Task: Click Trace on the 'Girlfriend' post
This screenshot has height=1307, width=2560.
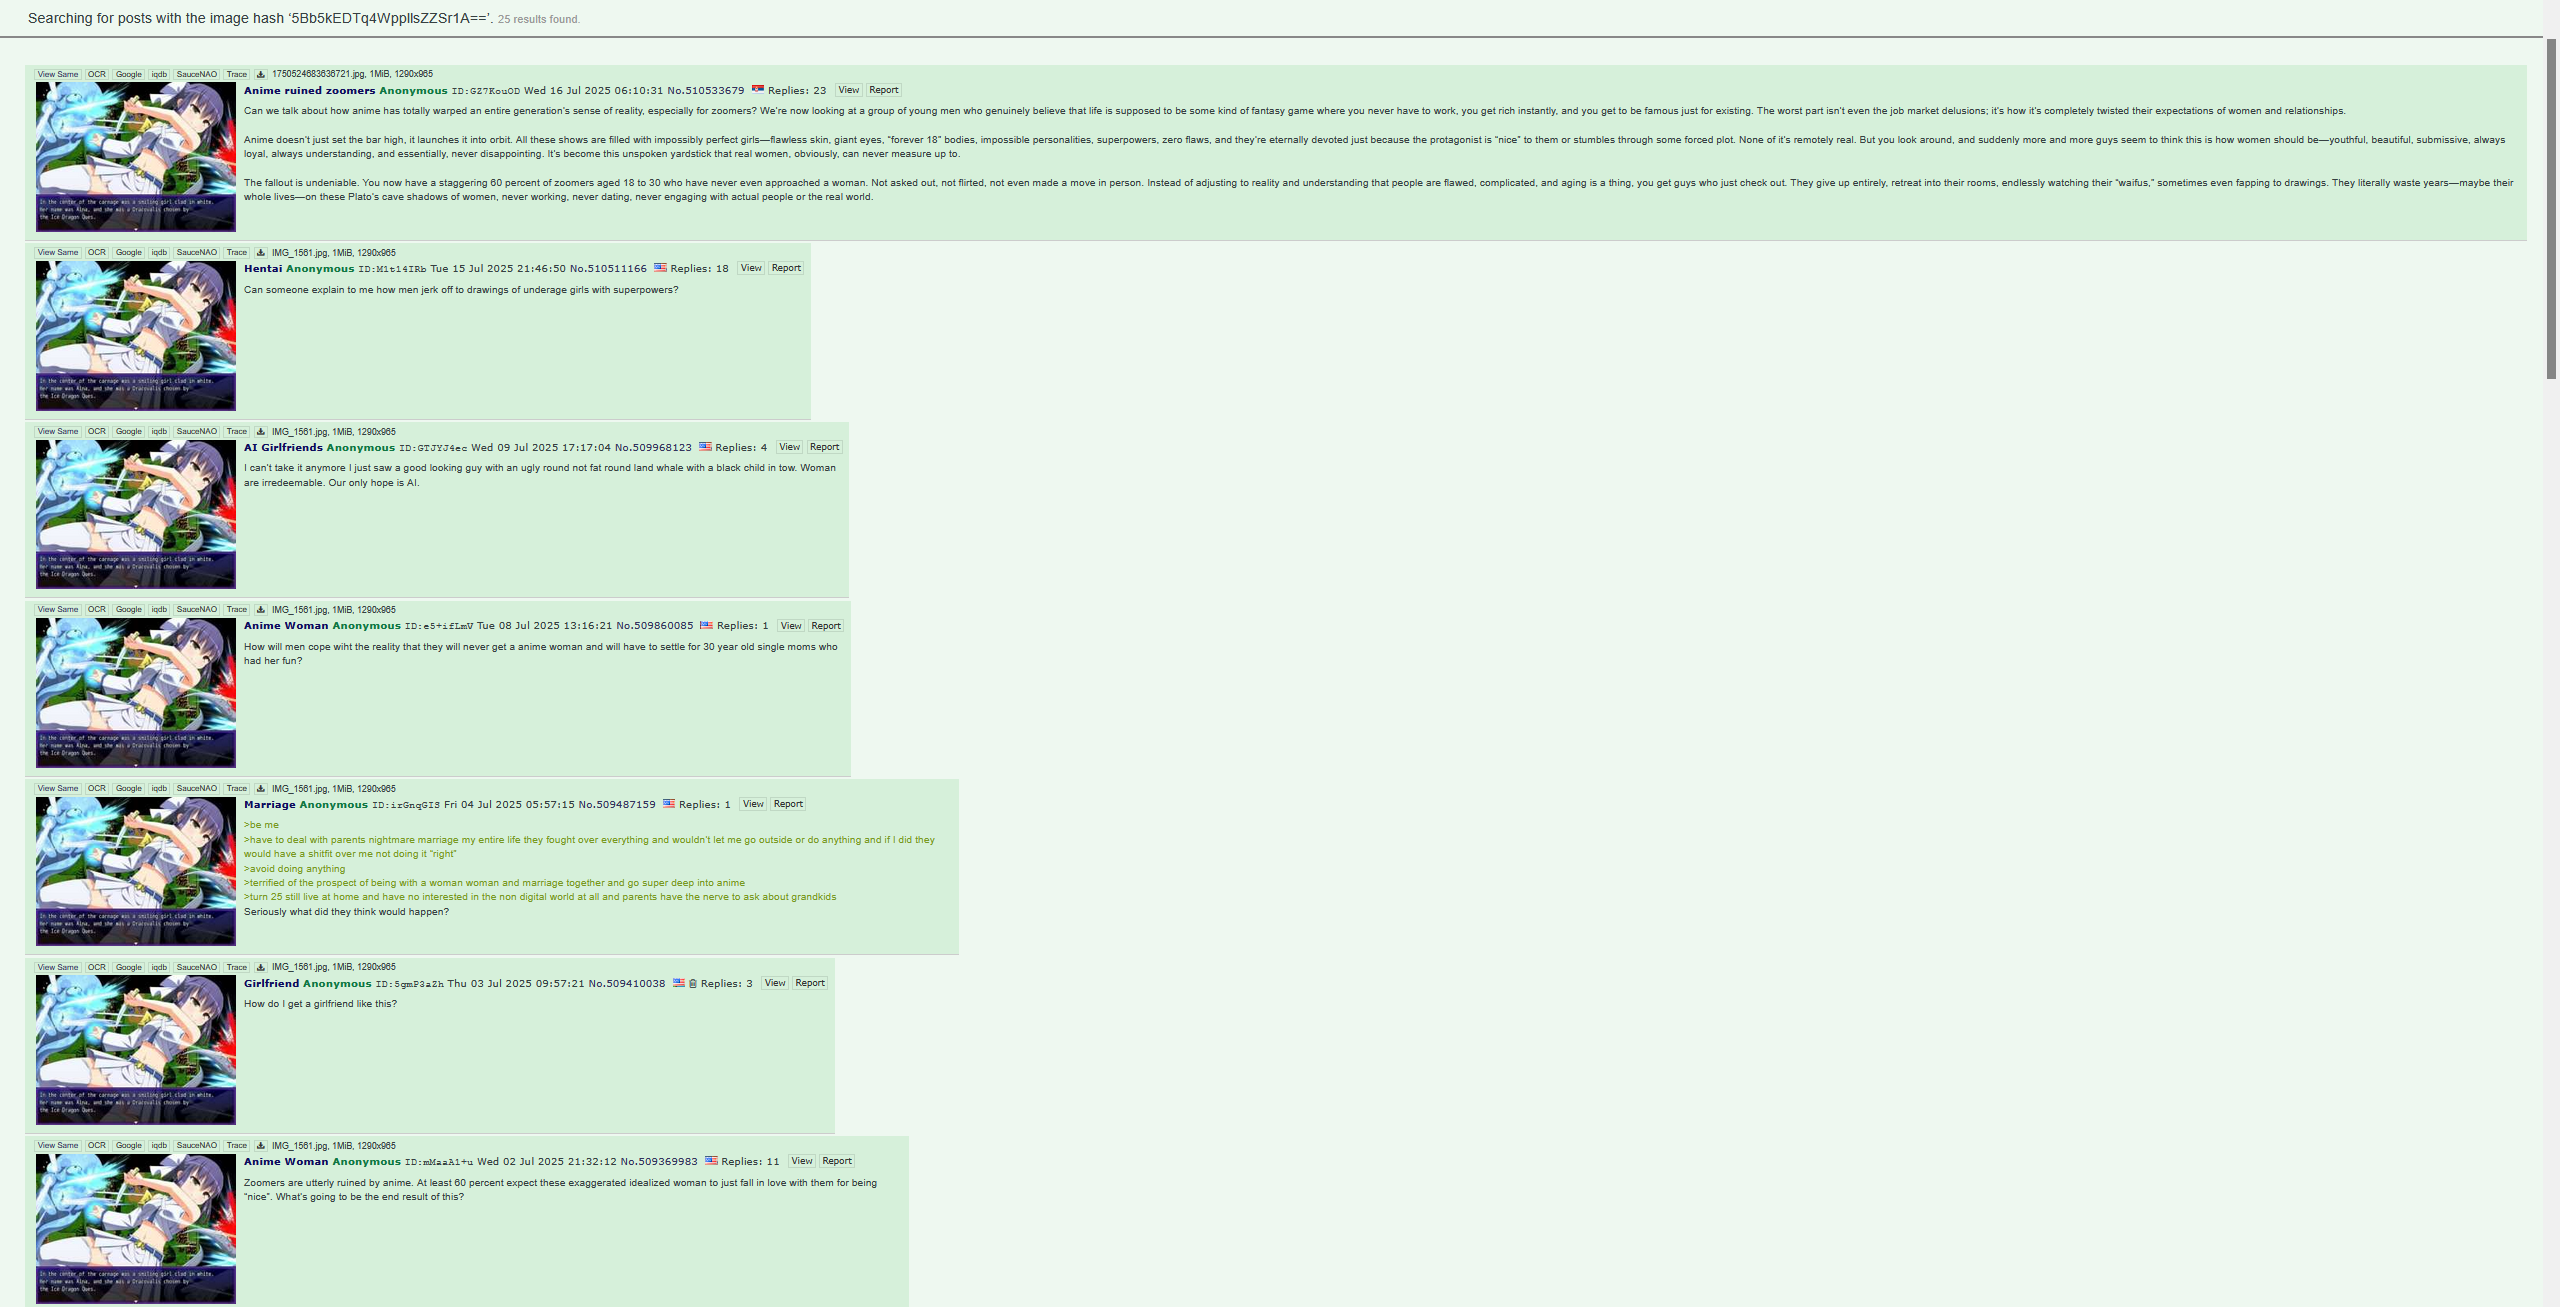Action: pyautogui.click(x=237, y=967)
